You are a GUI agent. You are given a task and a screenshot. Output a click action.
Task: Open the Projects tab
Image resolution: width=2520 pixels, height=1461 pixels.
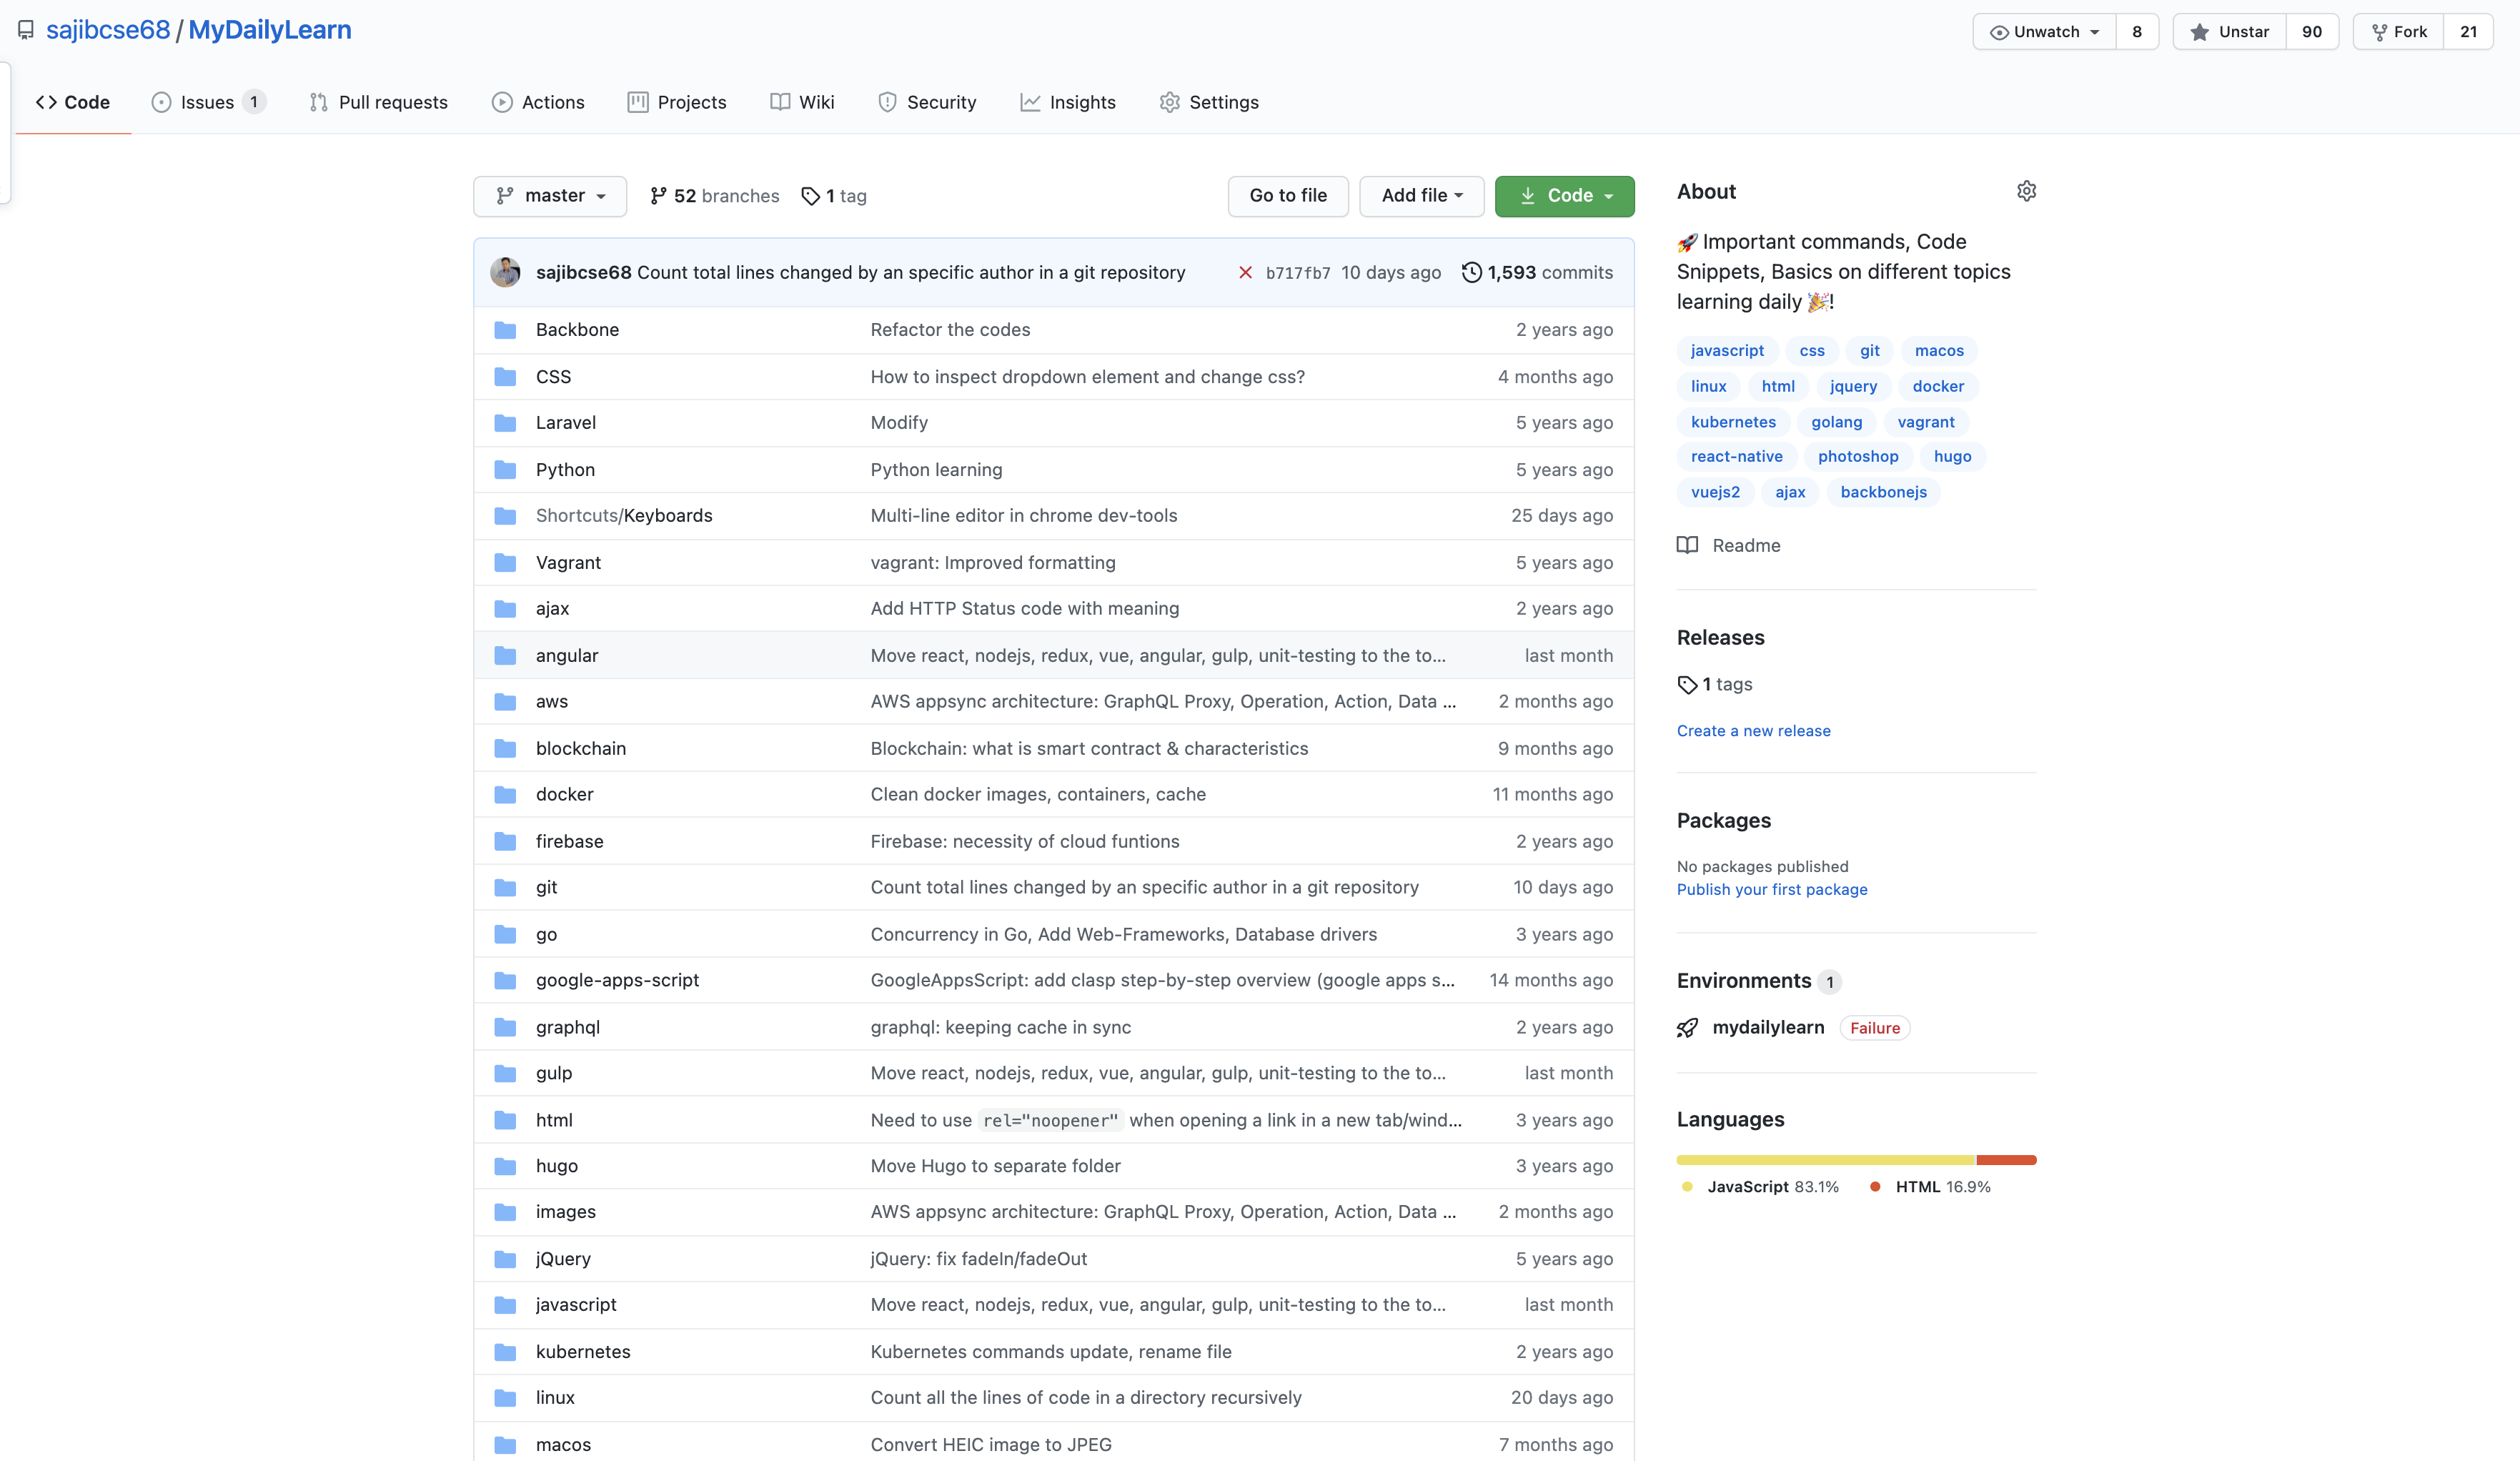click(x=677, y=102)
